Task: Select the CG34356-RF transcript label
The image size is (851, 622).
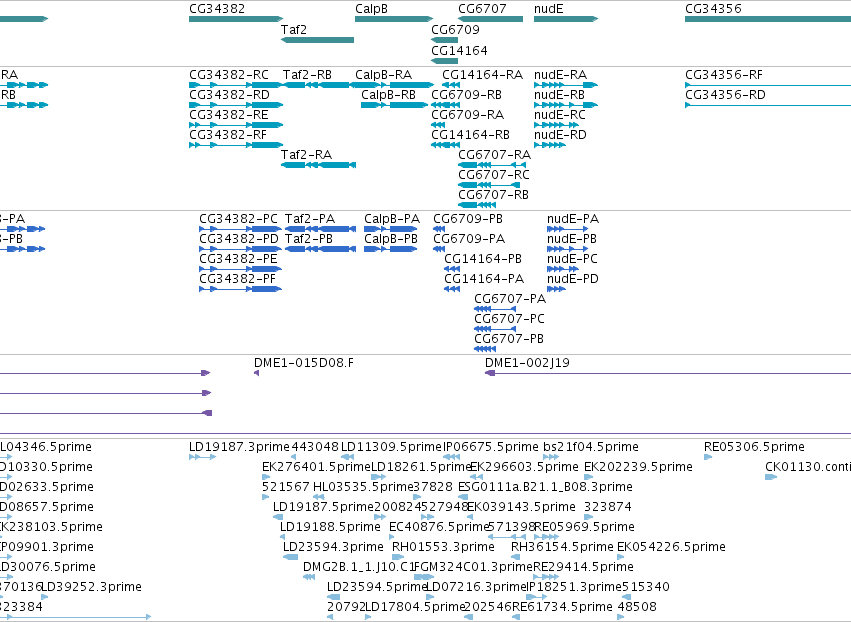Action: (723, 74)
